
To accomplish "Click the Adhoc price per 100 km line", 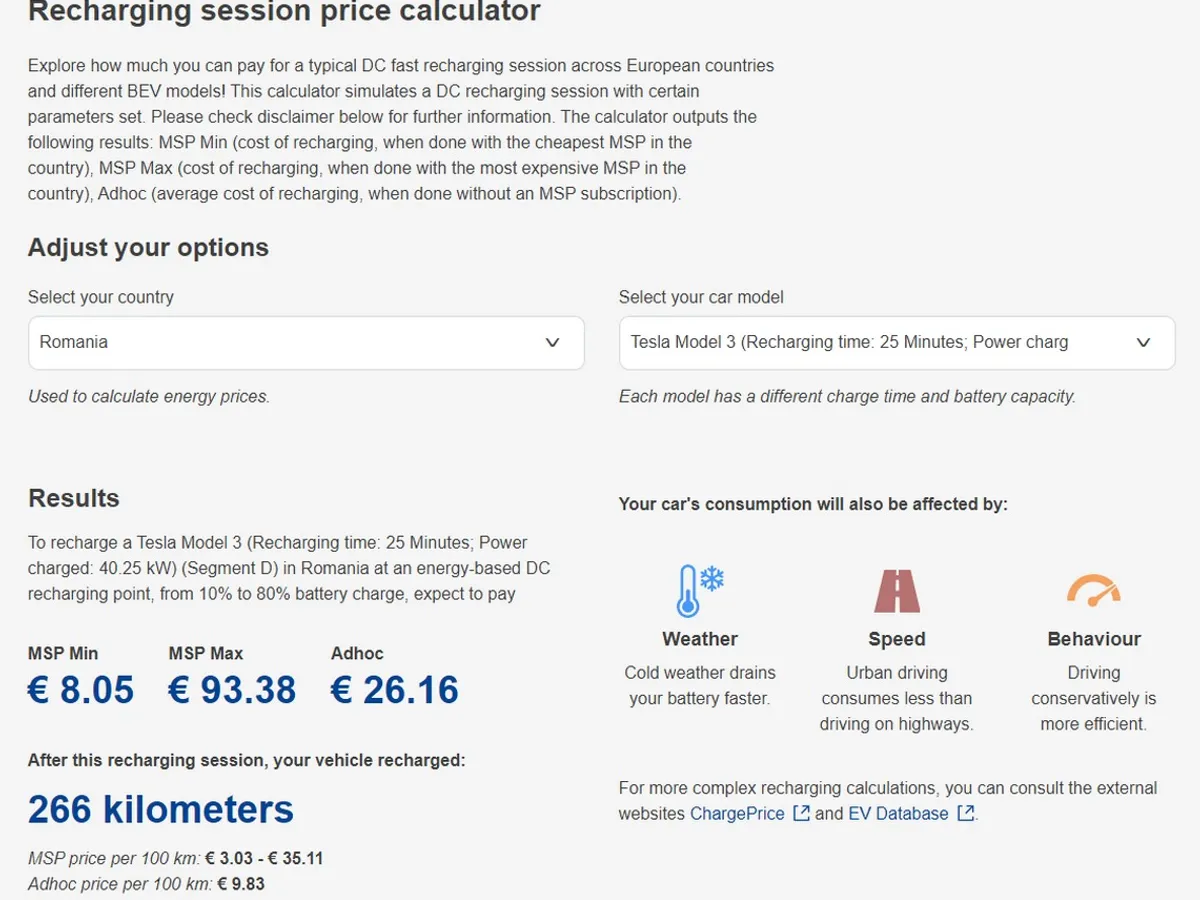I will point(146,884).
